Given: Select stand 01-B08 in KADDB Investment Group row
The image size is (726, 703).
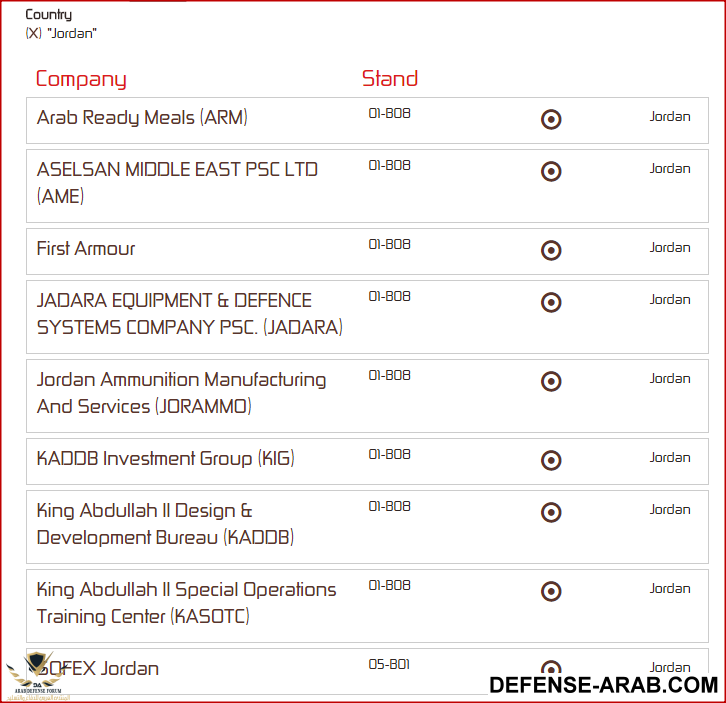Looking at the screenshot, I should [x=389, y=454].
